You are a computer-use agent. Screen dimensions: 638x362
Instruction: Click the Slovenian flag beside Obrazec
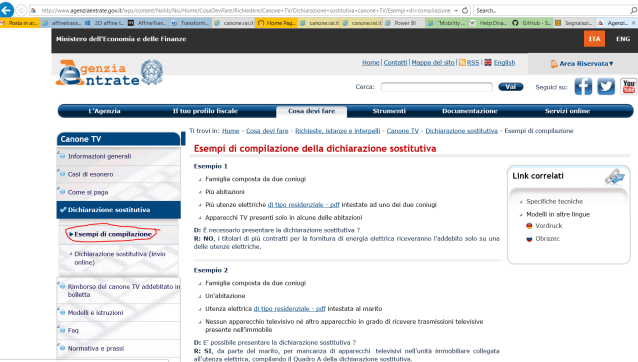(x=529, y=239)
